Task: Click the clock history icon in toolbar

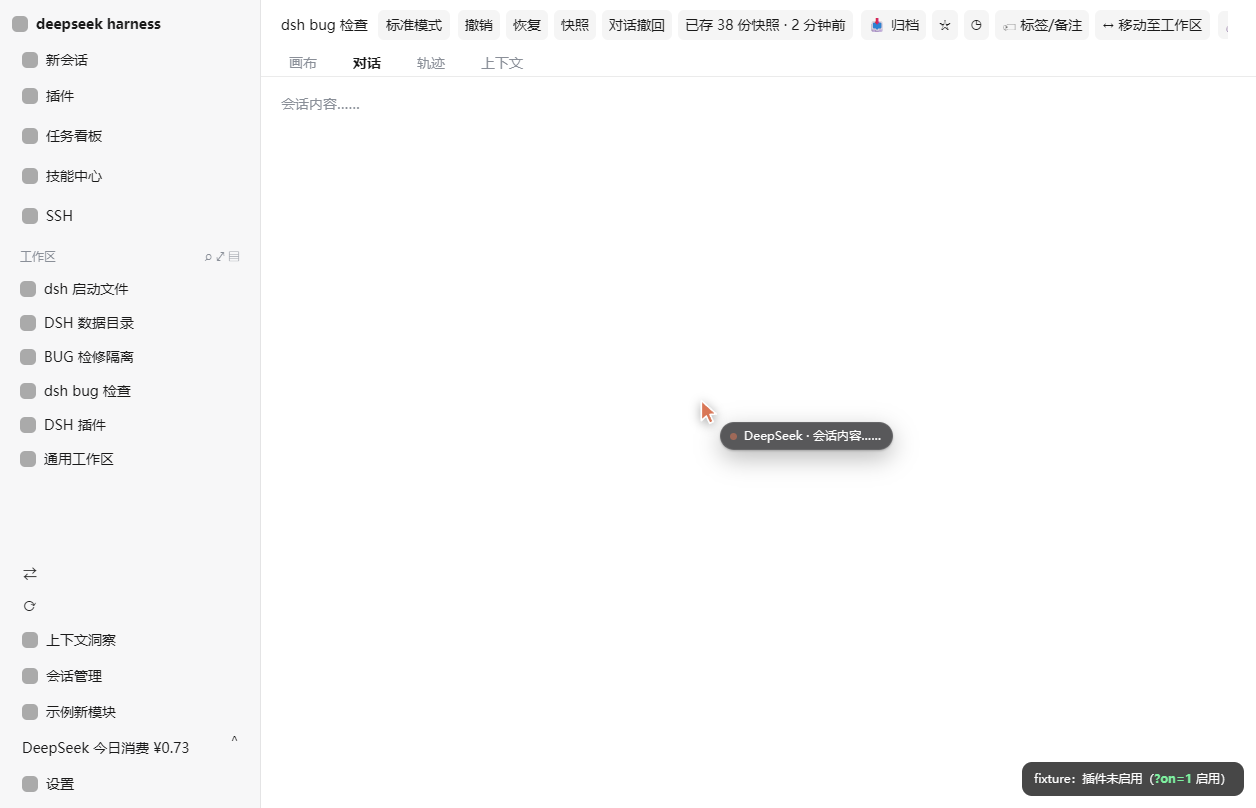Action: tap(976, 25)
